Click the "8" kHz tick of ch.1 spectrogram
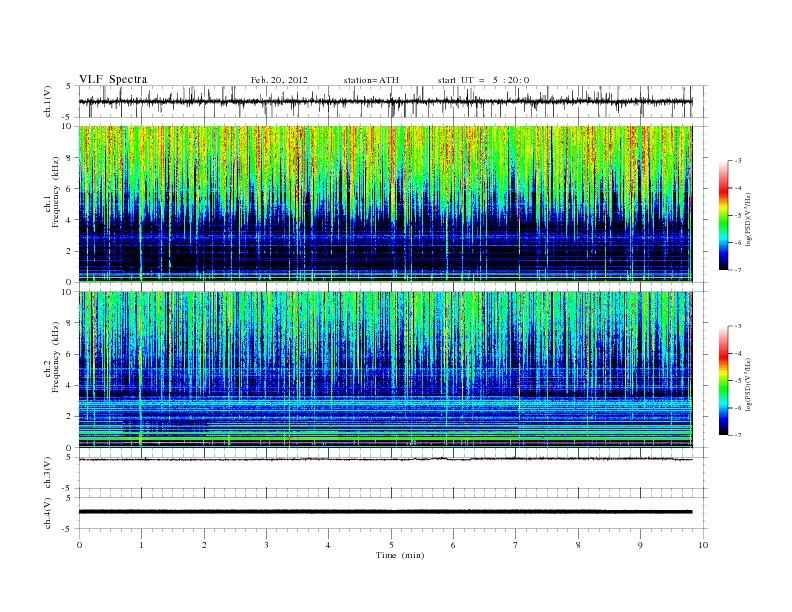Screen dimensions: 792x612 pyautogui.click(x=70, y=158)
